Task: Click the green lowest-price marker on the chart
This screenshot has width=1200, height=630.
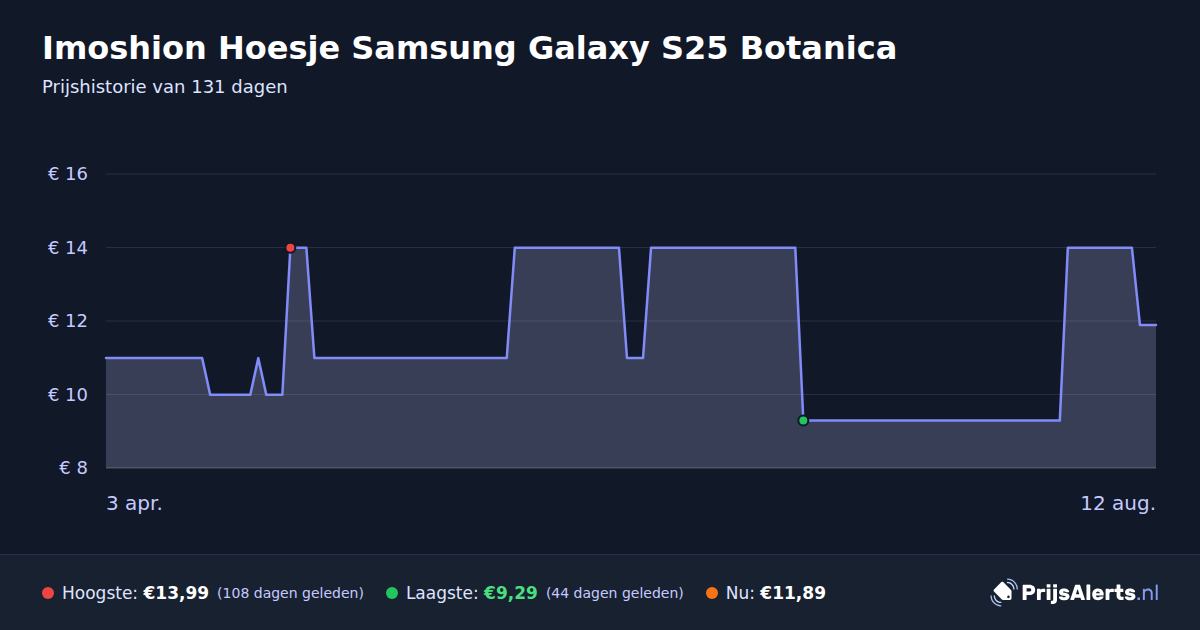Action: point(803,421)
